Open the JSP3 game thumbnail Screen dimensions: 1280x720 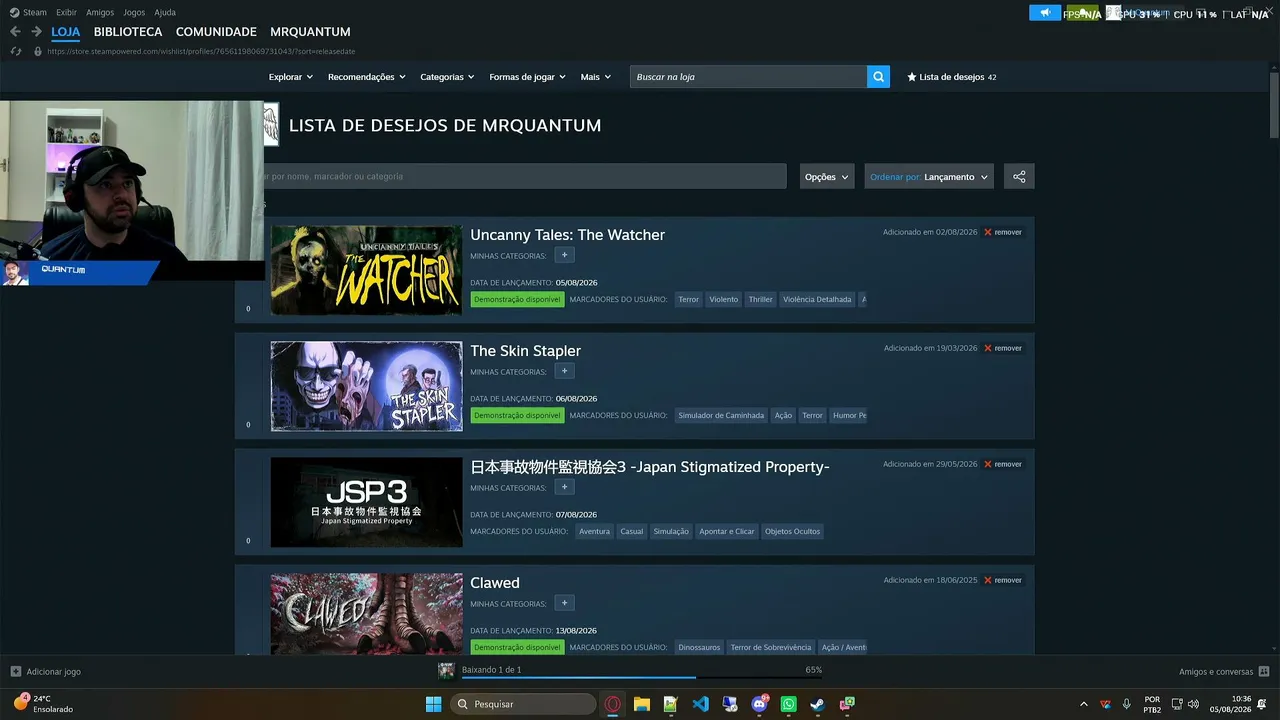(366, 502)
